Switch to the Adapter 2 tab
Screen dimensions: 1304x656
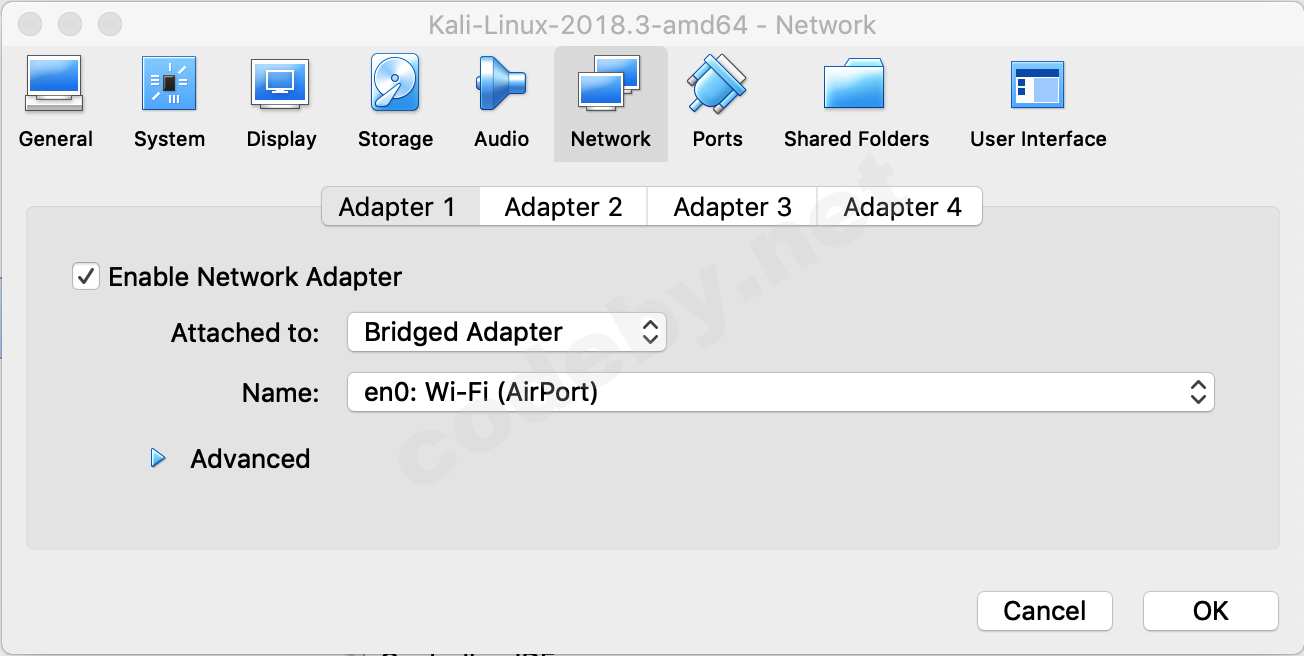coord(563,207)
